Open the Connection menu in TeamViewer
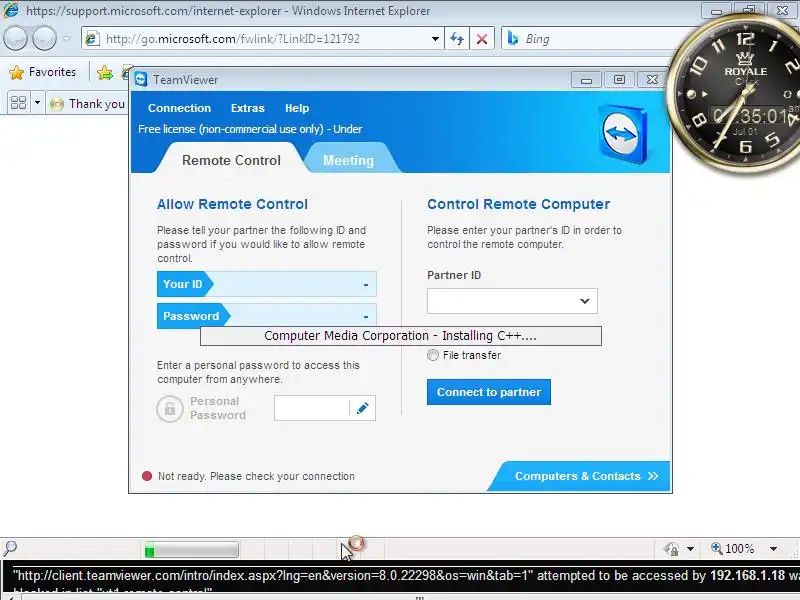 point(179,108)
